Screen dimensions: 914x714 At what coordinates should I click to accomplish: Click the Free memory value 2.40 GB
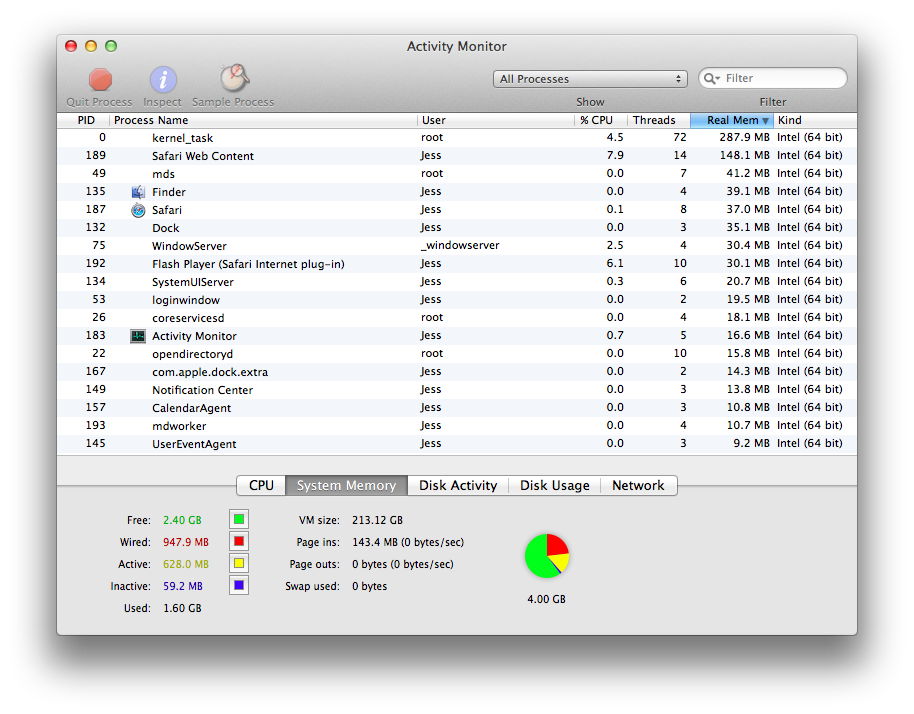pos(182,520)
